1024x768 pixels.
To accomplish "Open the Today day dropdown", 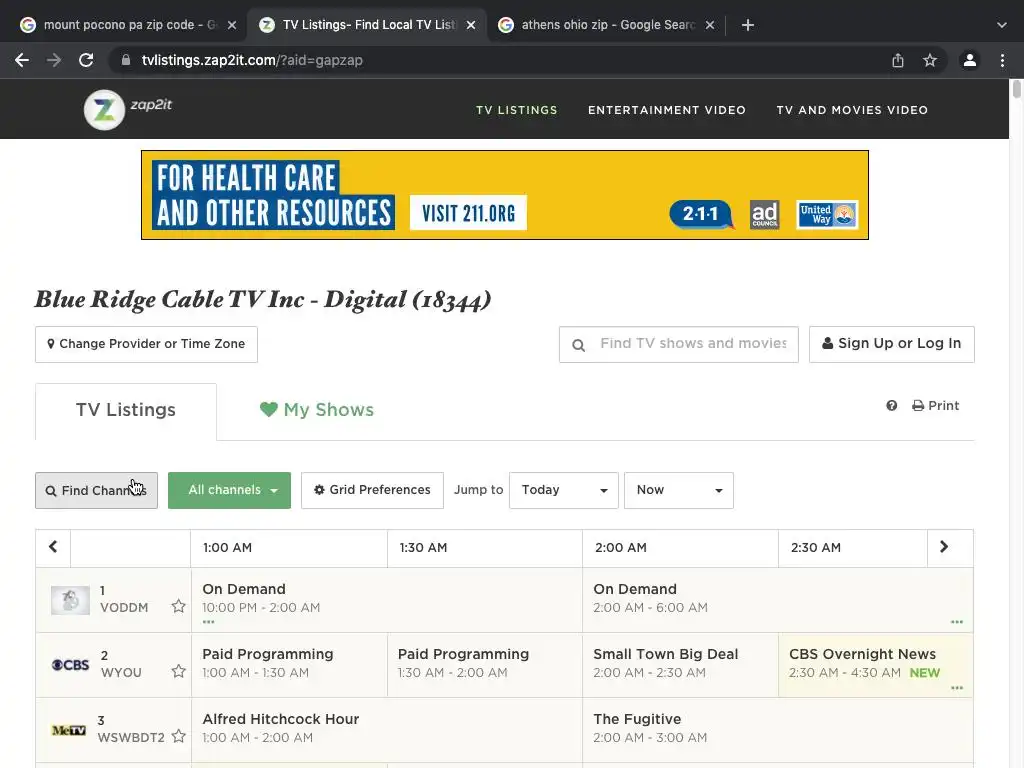I will click(x=564, y=490).
